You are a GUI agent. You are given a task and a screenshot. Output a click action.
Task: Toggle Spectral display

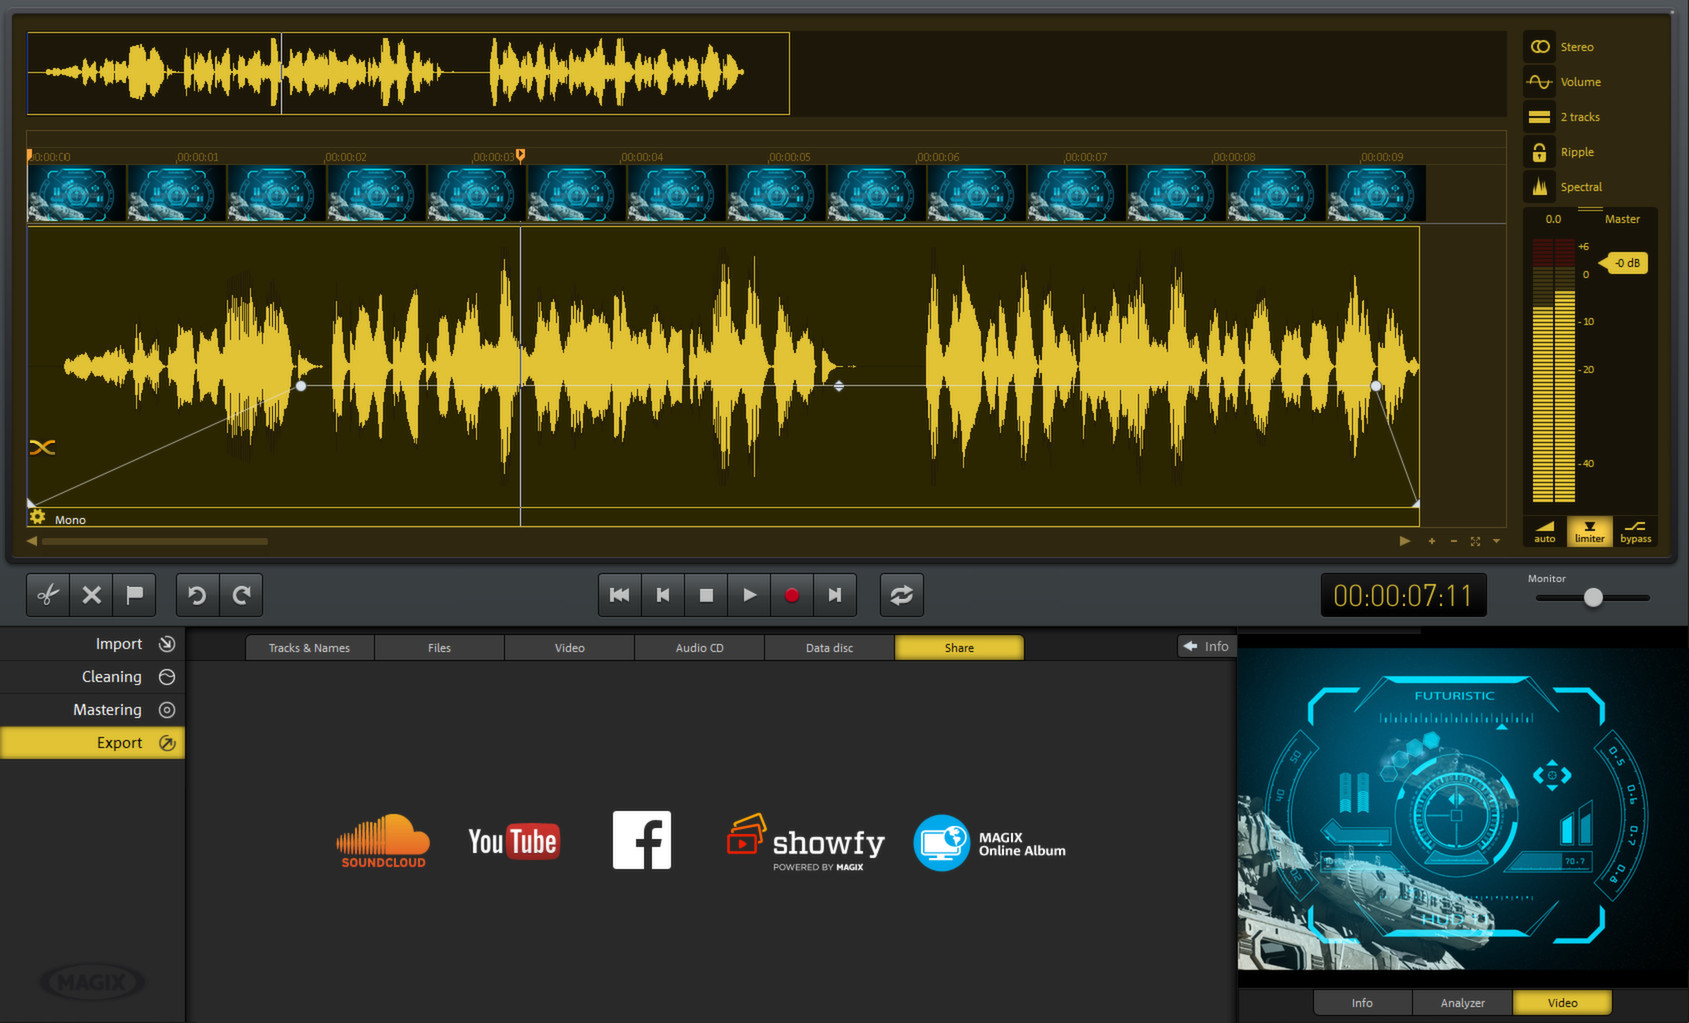[1540, 187]
